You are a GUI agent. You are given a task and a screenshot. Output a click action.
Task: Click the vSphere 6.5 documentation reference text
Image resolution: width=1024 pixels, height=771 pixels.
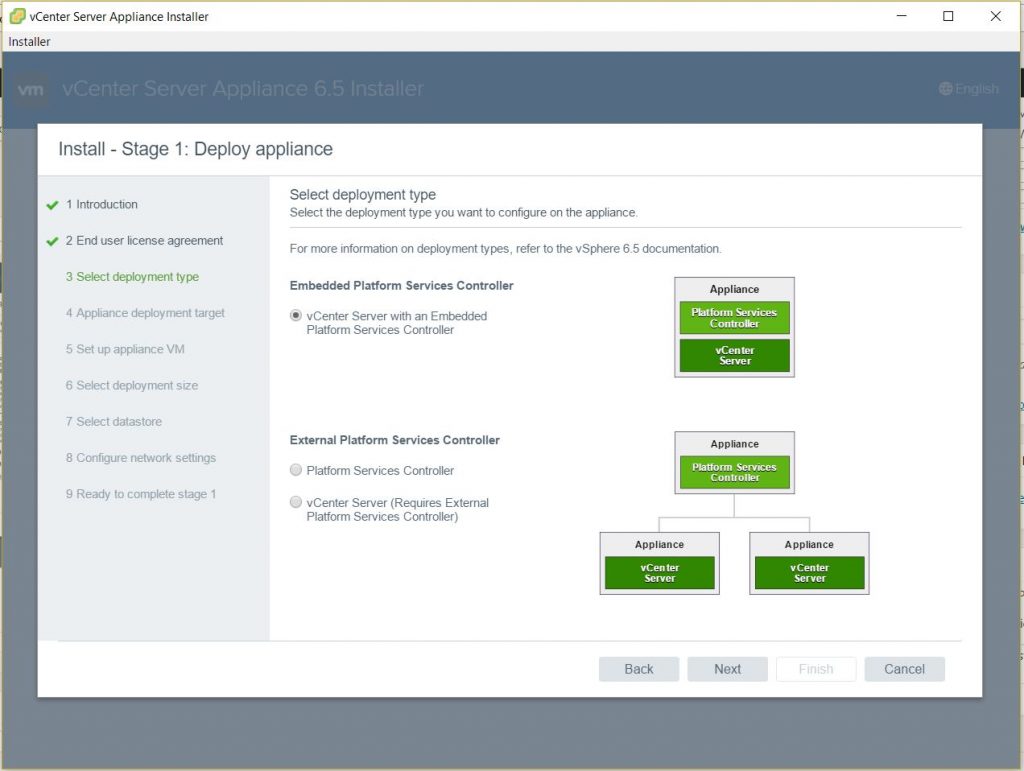(x=505, y=249)
